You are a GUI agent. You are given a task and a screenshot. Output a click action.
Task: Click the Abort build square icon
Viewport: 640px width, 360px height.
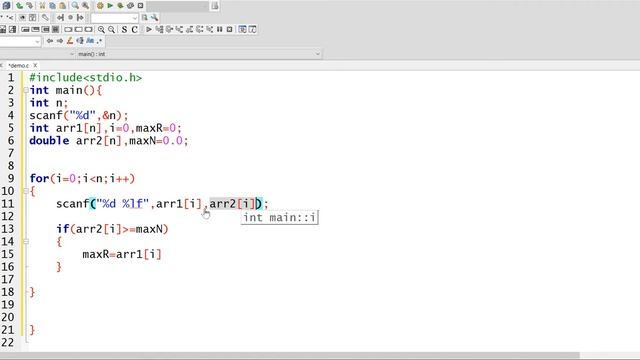(140, 6)
